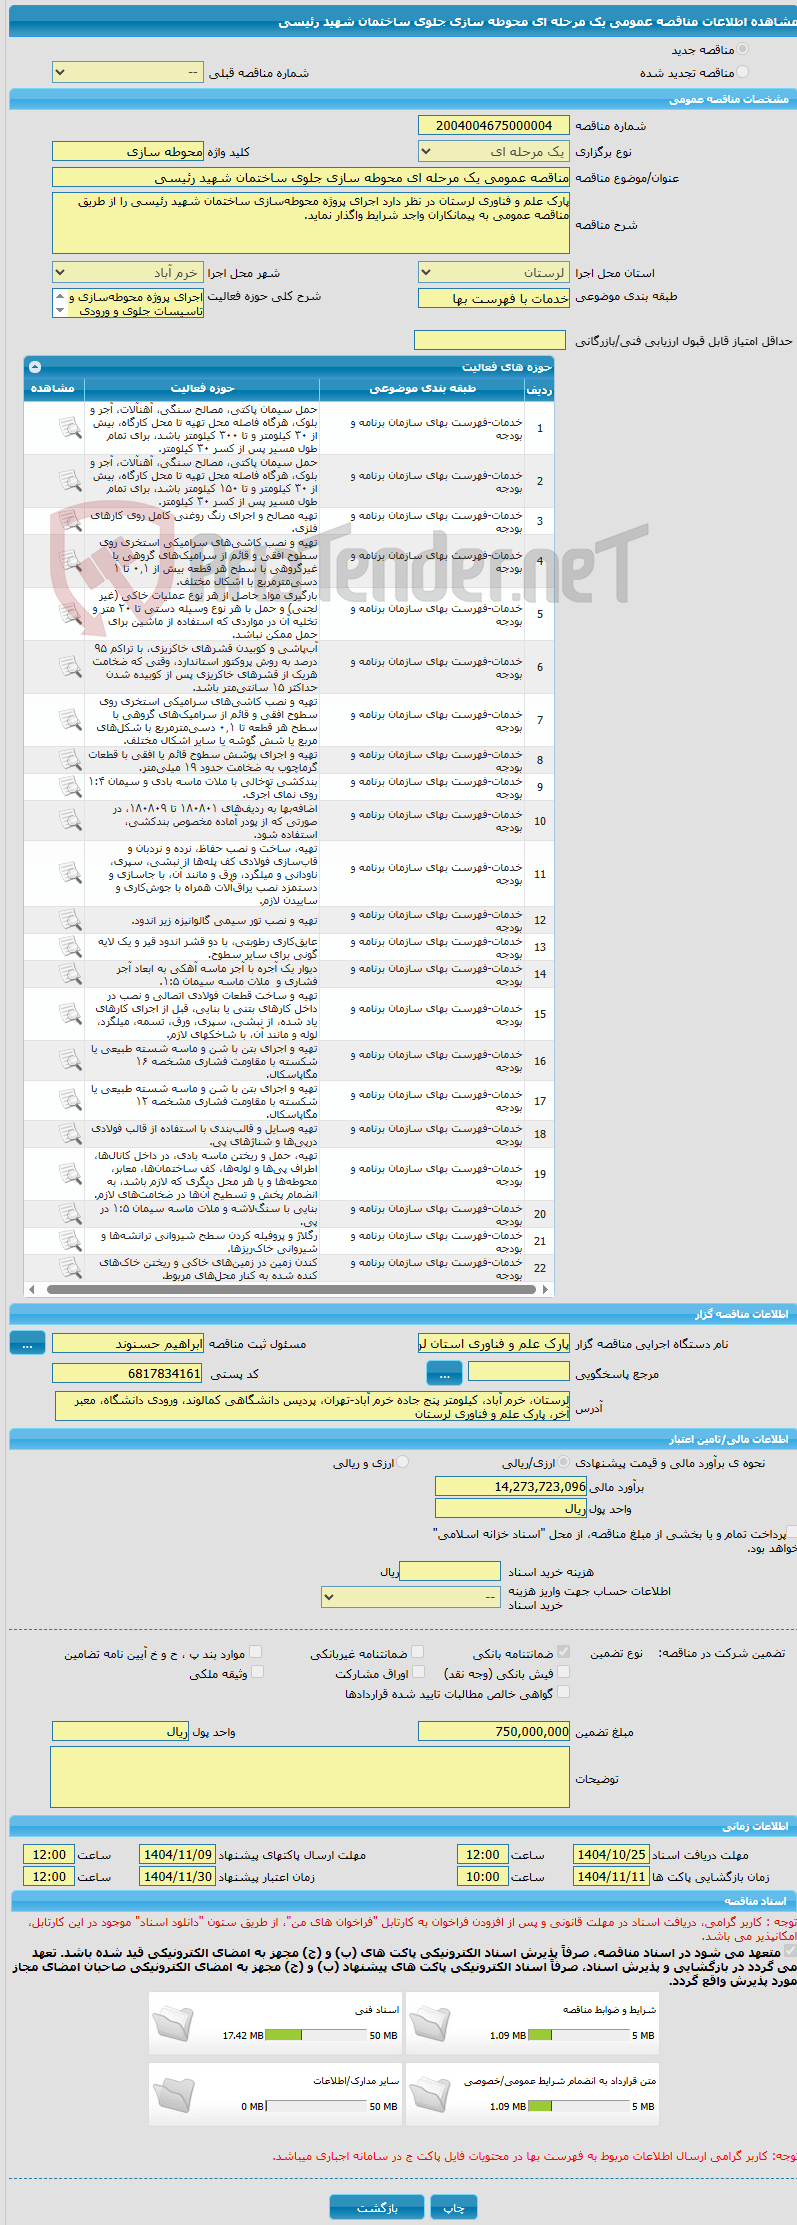
Task: Select the ارزی و ریالی radio option
Action: point(403,1462)
